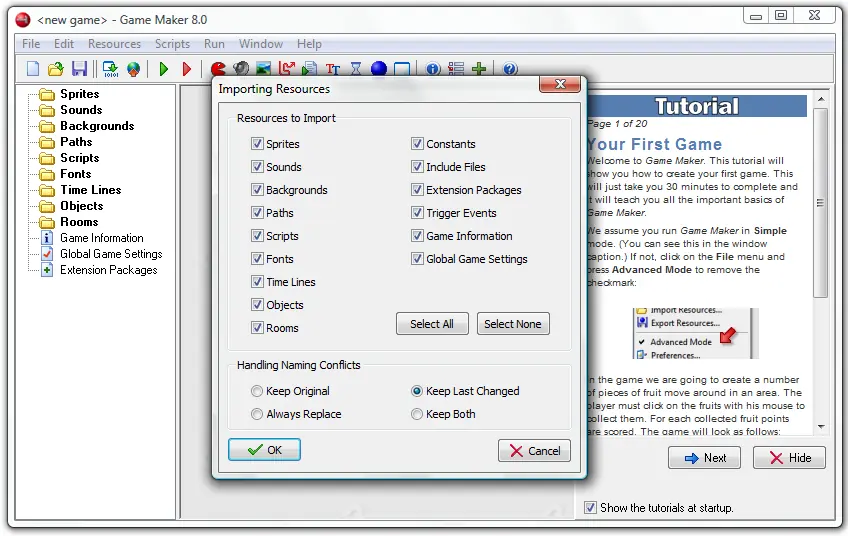Run in debug mode with red arrow

[x=187, y=69]
